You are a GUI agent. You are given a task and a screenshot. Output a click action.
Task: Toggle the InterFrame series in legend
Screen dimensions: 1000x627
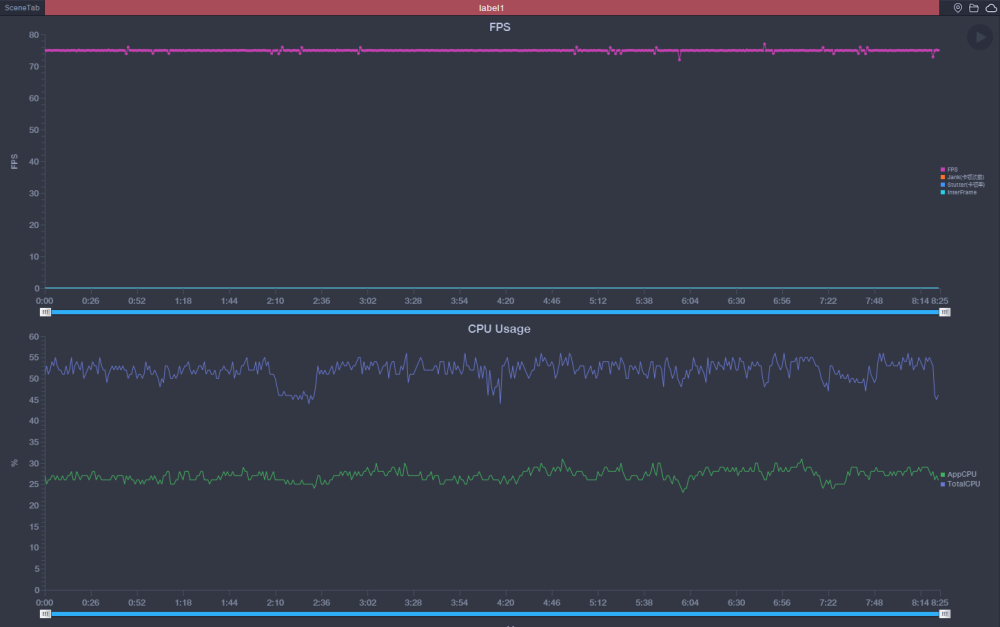(959, 192)
